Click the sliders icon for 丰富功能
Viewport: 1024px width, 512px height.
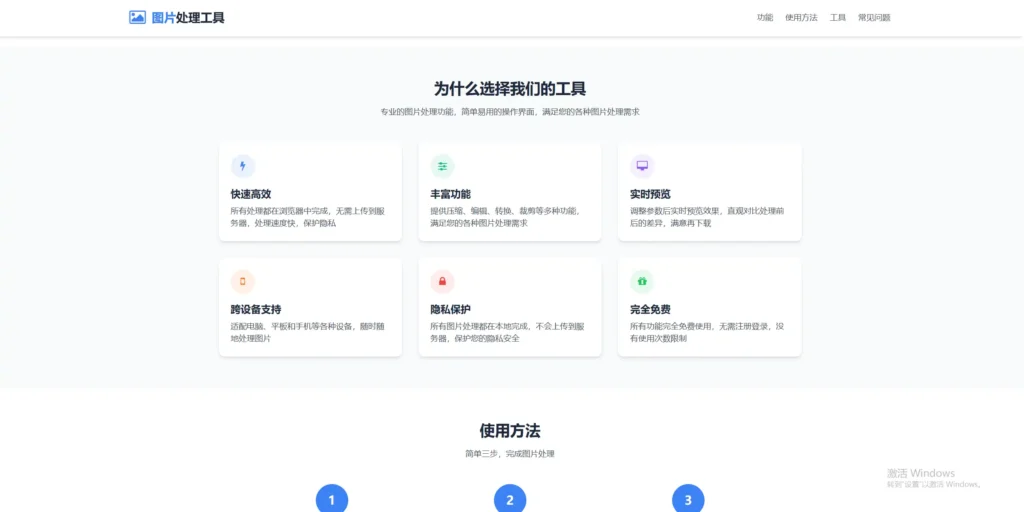pyautogui.click(x=442, y=166)
